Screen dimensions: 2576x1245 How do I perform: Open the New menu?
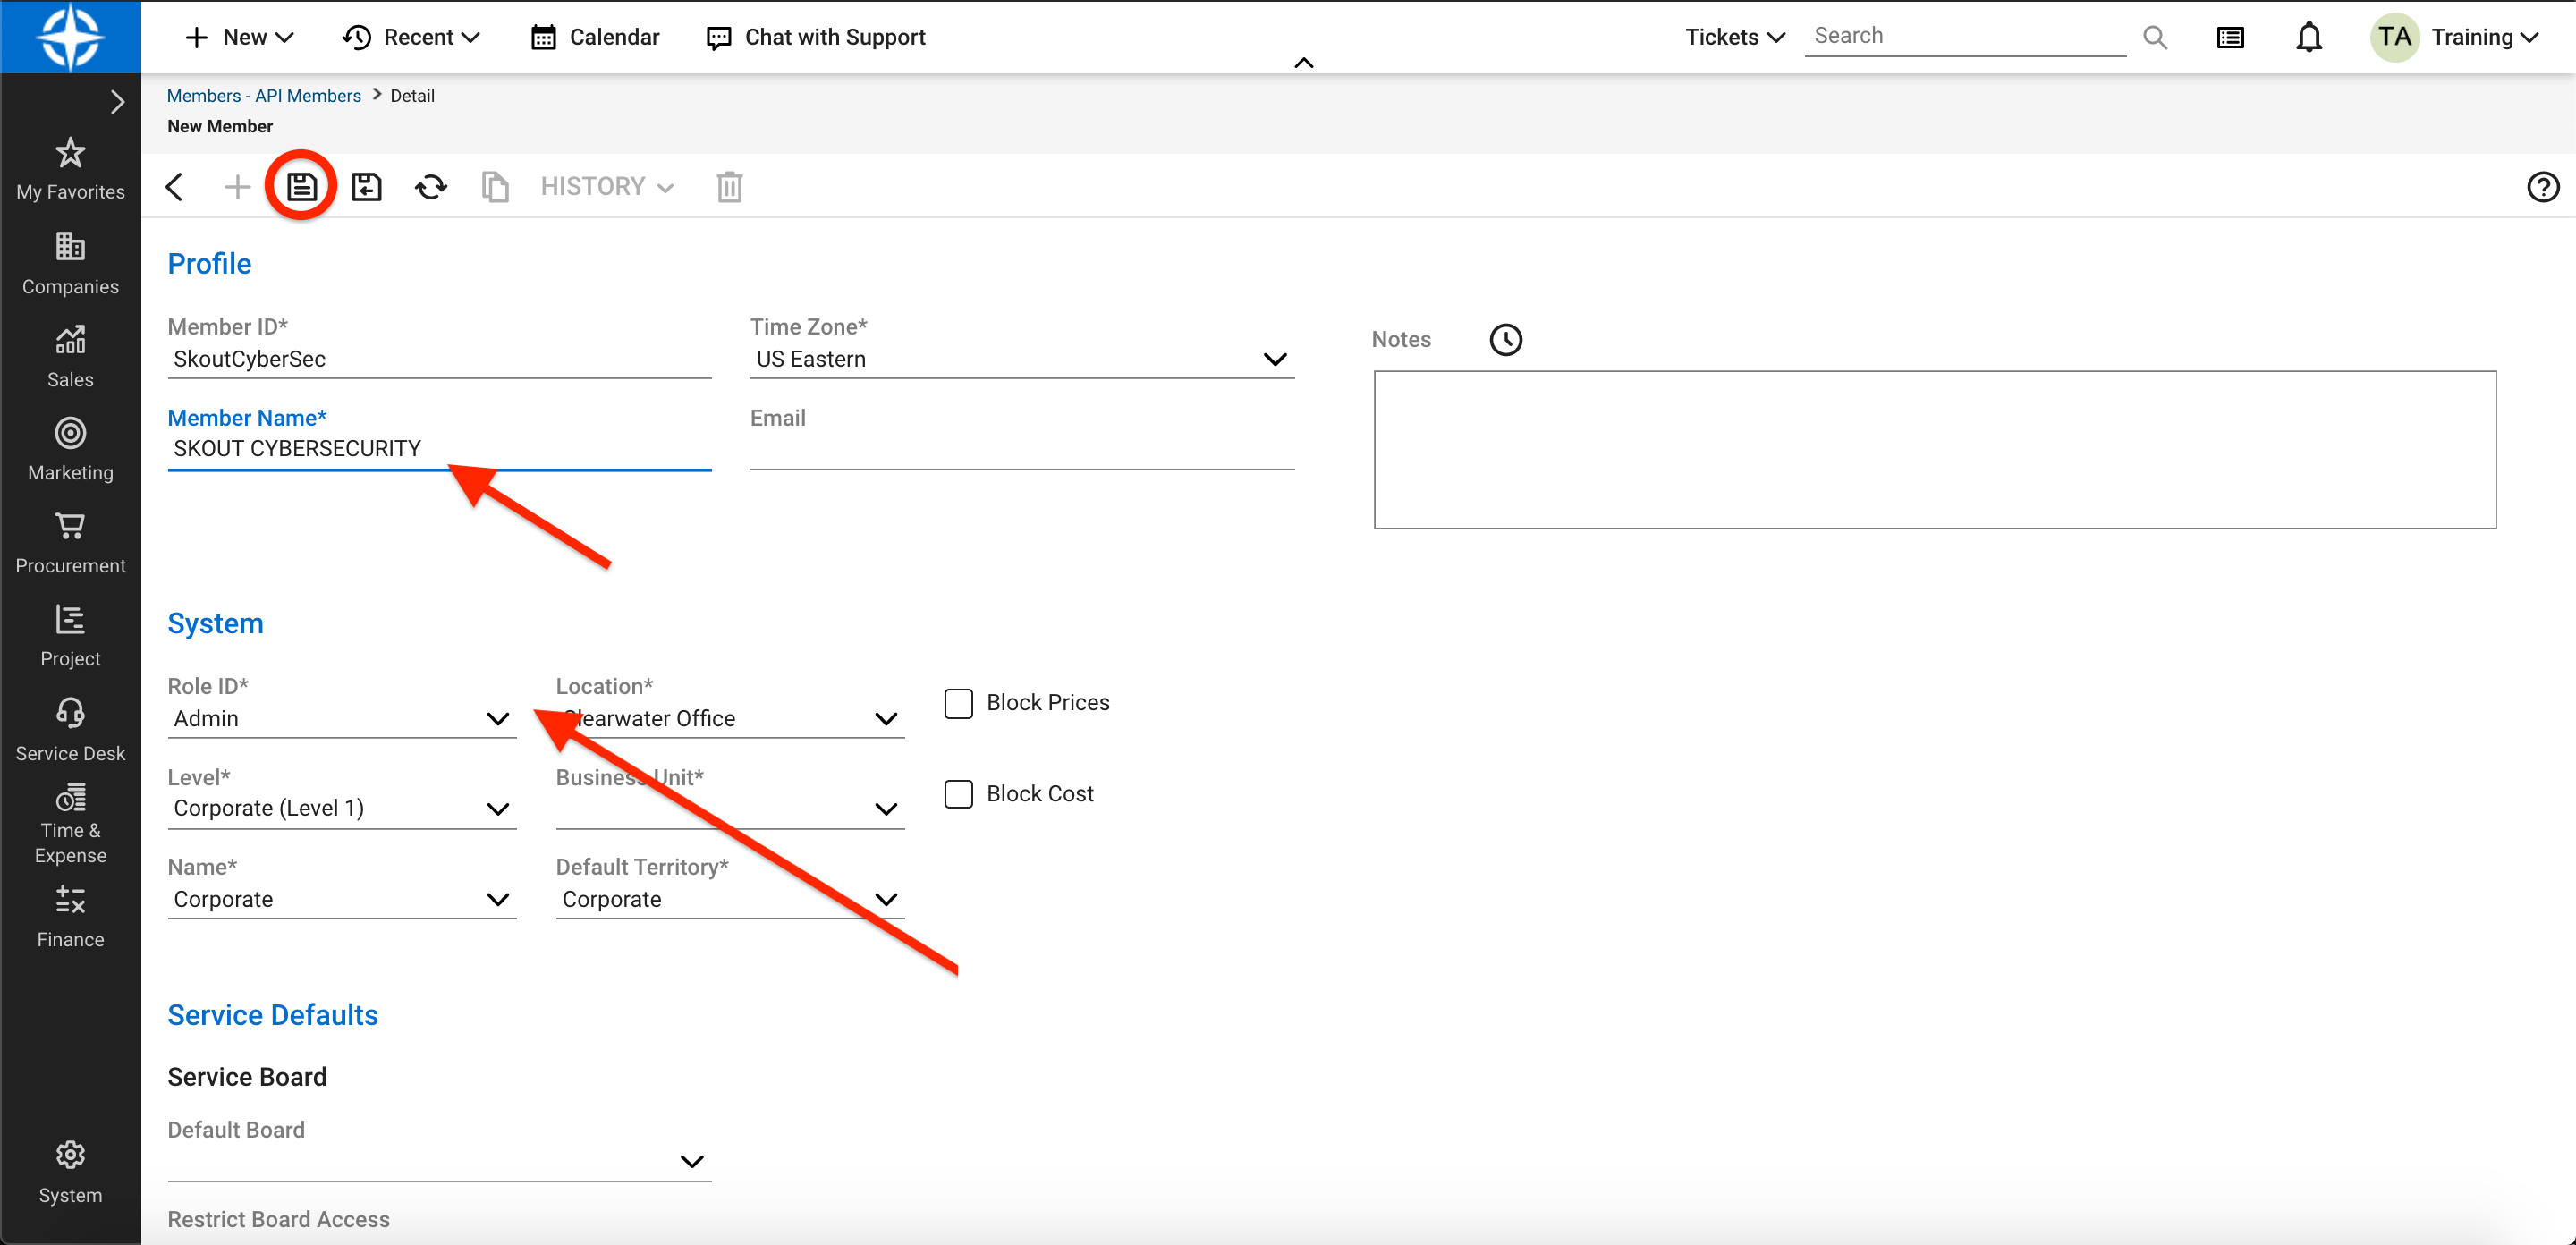(x=240, y=37)
